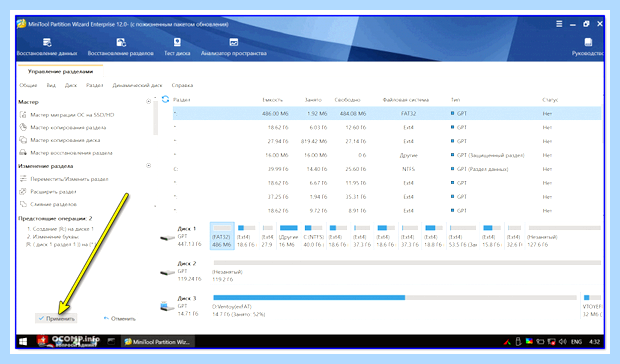This screenshot has height=364, width=620.
Task: Open the Справка menu
Action: click(x=182, y=85)
